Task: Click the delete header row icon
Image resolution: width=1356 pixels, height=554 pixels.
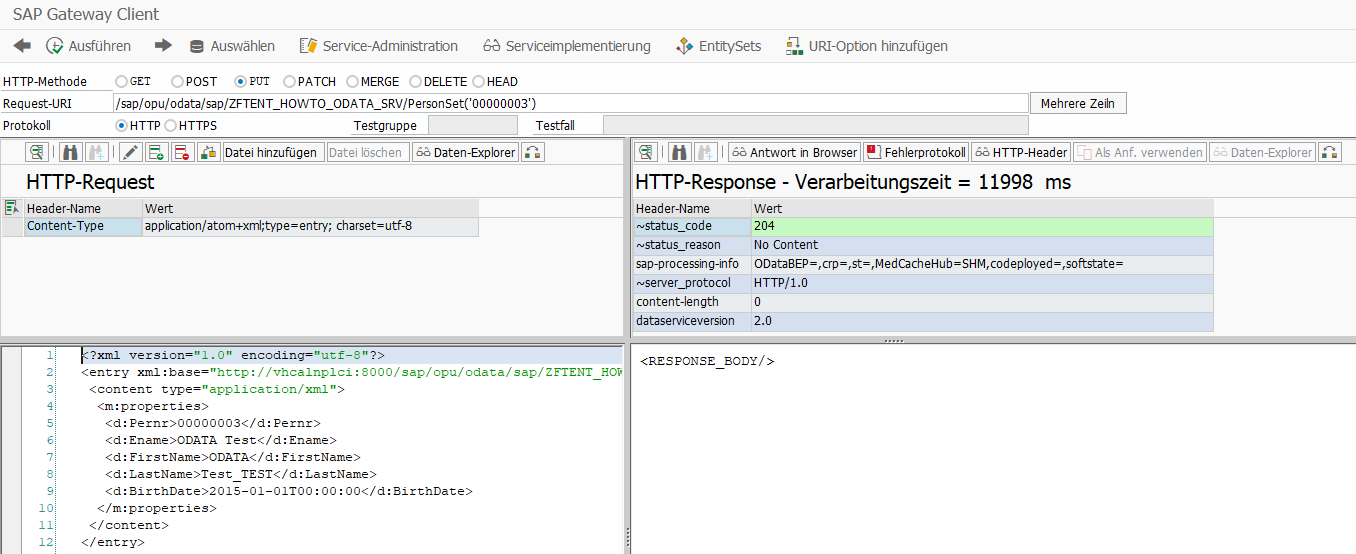Action: click(182, 152)
